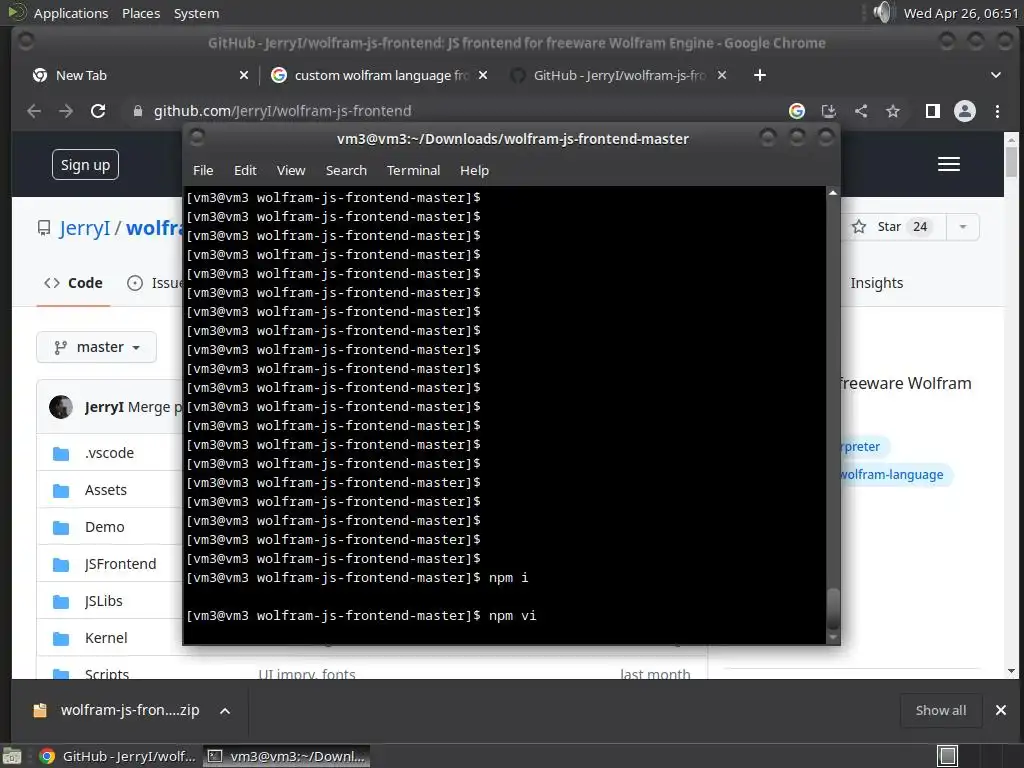Screen dimensions: 1024x768
Task: Open the .vscode folder
Action: (x=109, y=453)
